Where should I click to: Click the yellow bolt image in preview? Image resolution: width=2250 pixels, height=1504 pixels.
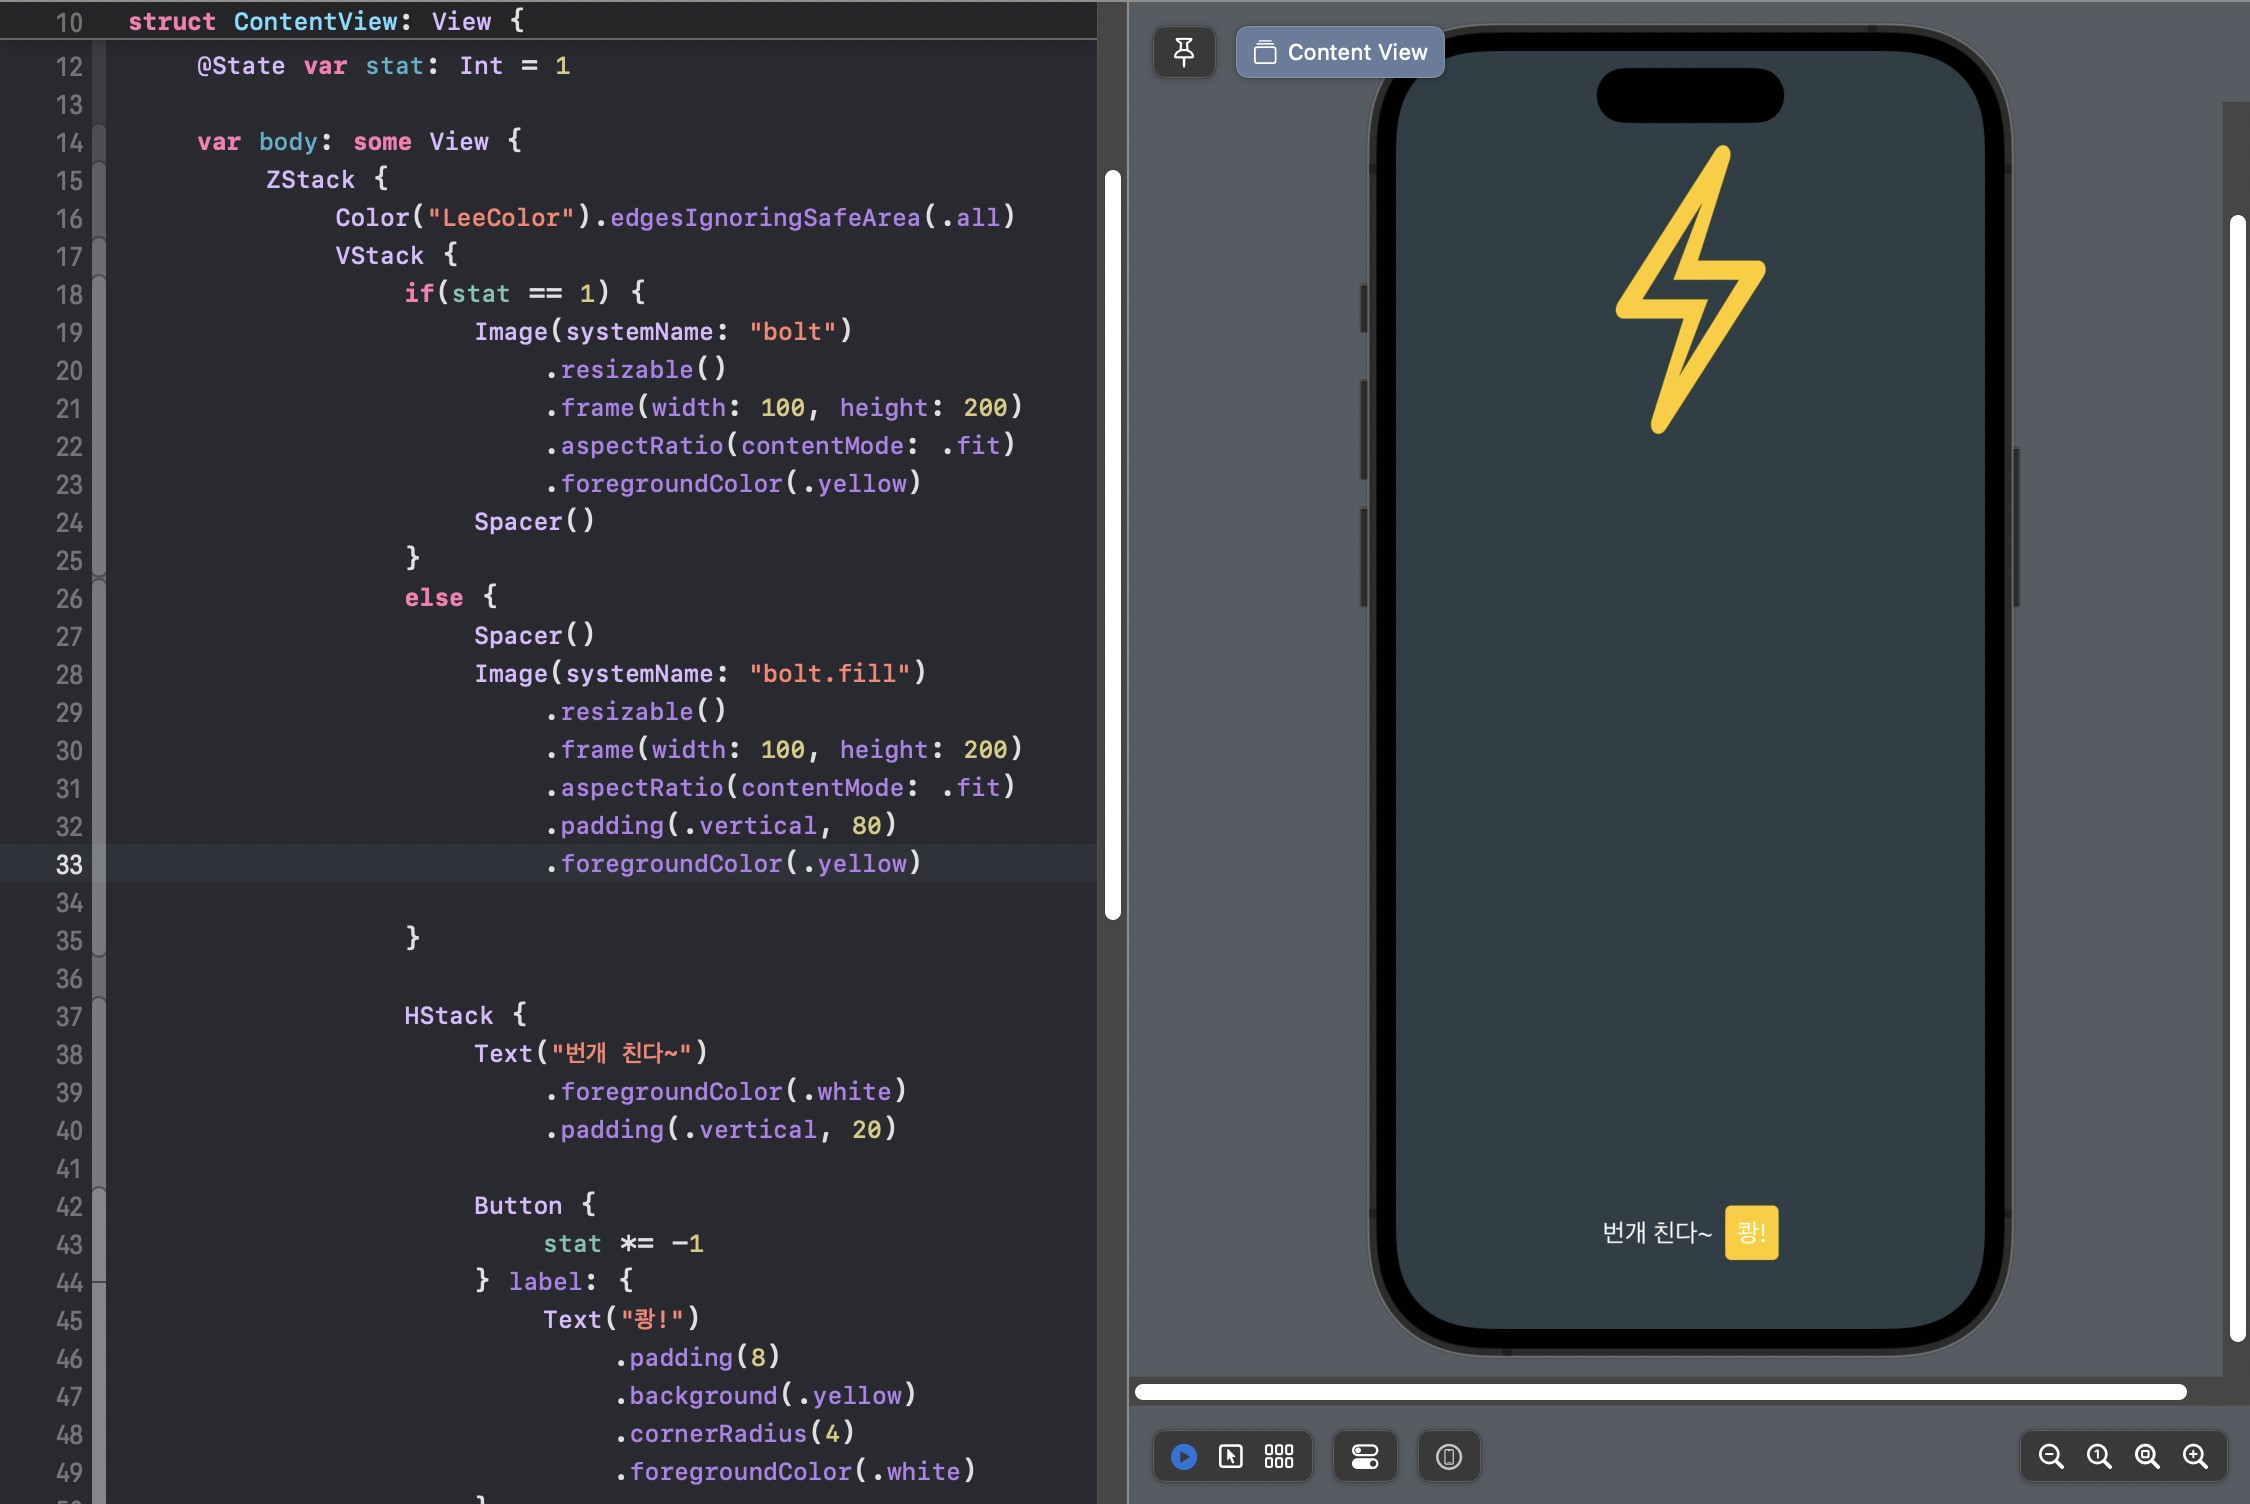point(1691,290)
